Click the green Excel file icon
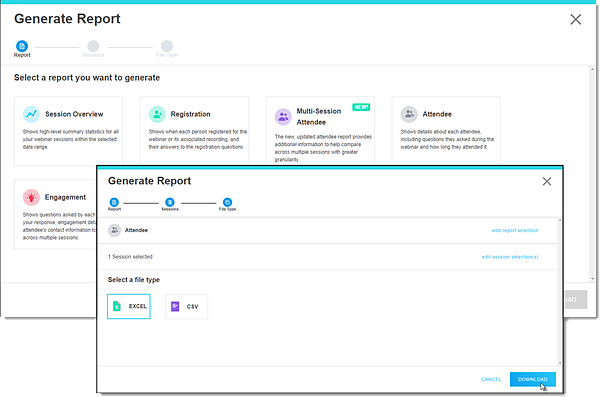600x397 pixels. coord(117,306)
